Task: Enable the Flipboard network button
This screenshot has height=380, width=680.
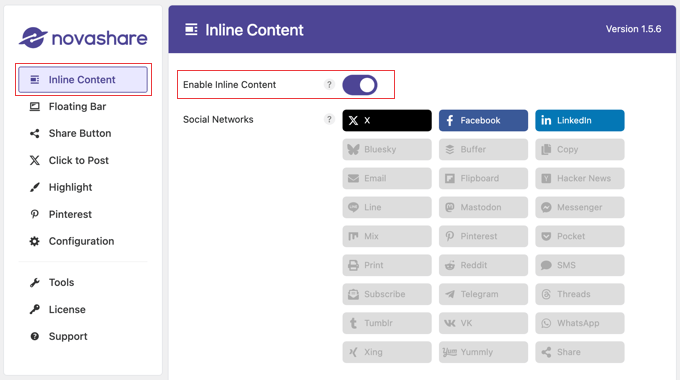Action: [483, 178]
